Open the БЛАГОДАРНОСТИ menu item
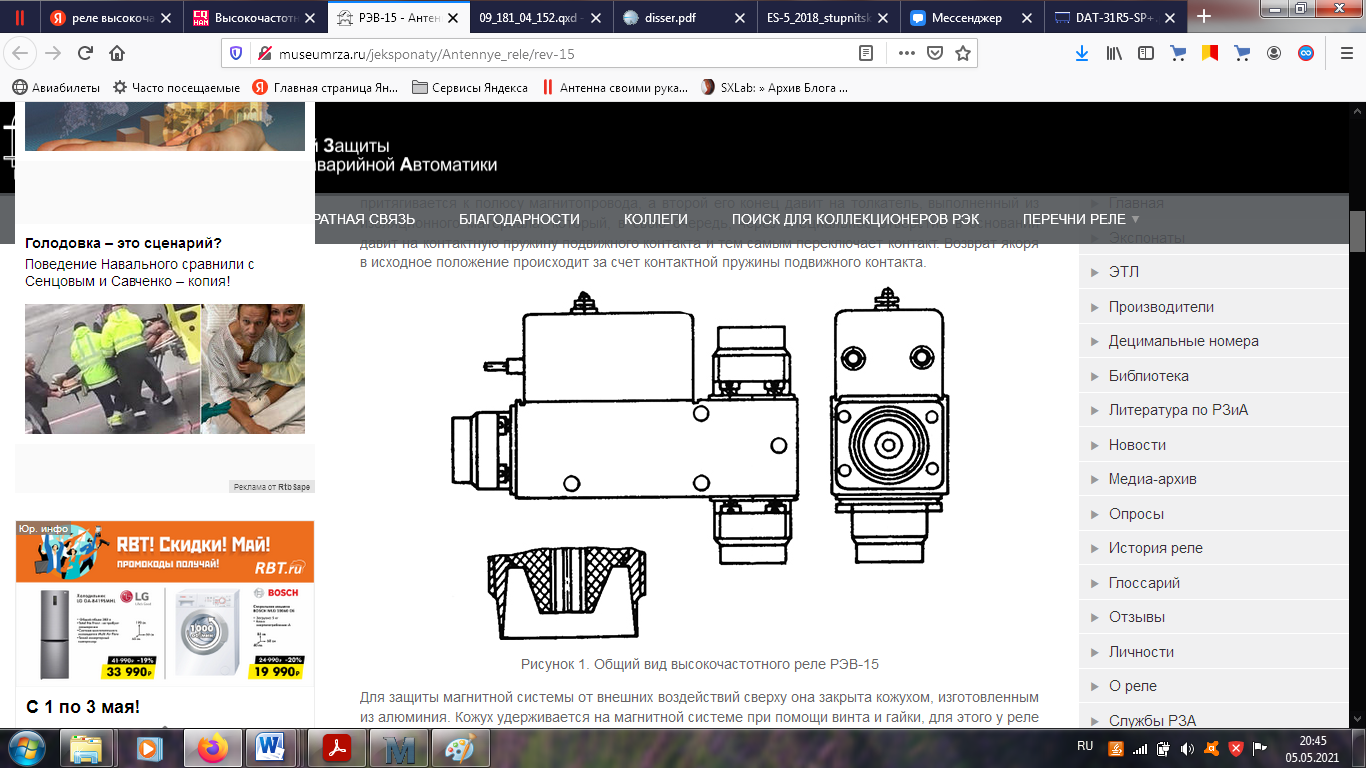Image resolution: width=1366 pixels, height=768 pixels. coord(519,219)
